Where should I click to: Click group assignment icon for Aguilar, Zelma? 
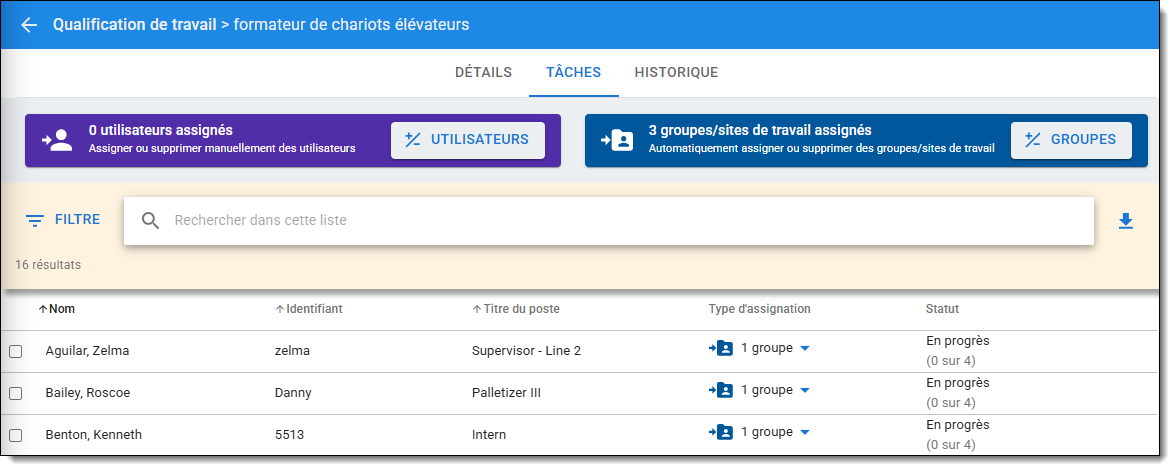pyautogui.click(x=721, y=348)
